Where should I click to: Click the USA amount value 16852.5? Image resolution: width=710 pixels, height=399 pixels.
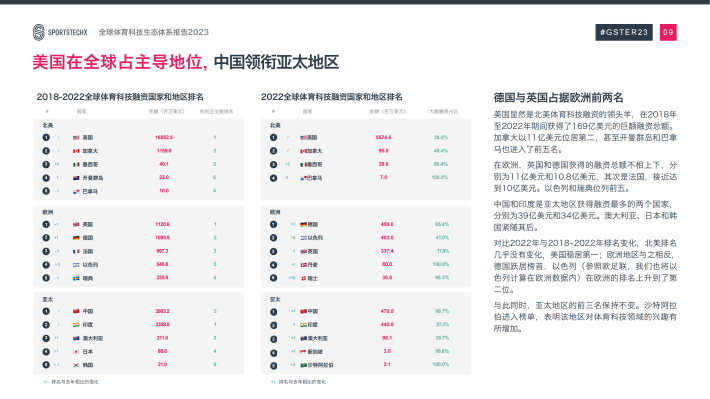coord(163,137)
